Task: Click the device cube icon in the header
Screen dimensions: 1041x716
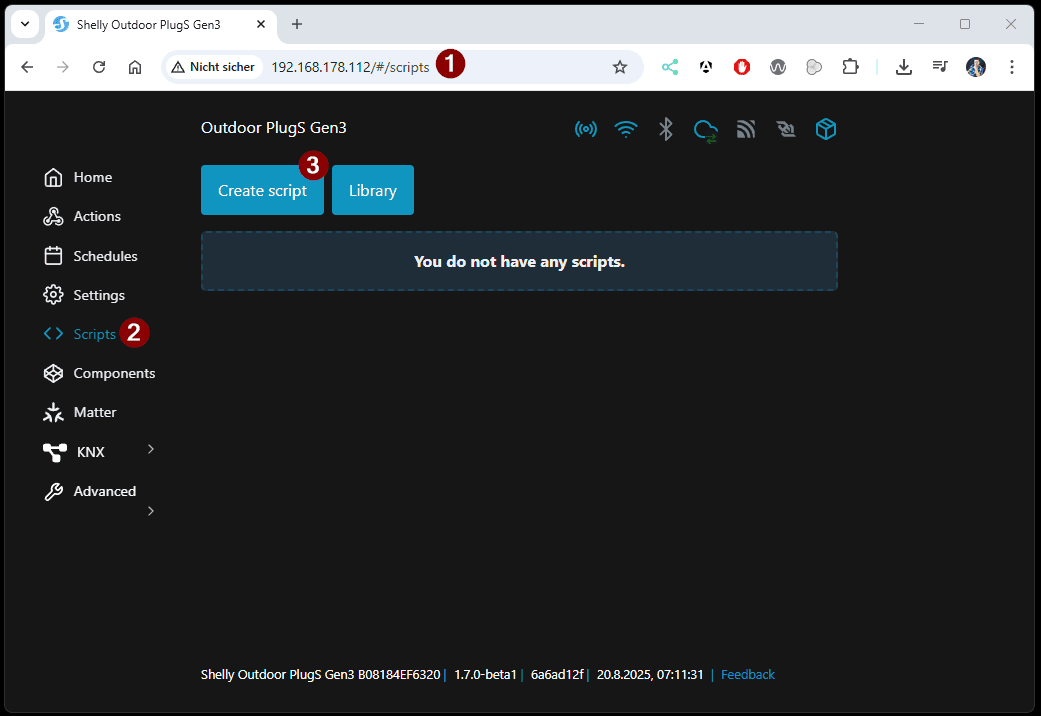Action: 826,129
